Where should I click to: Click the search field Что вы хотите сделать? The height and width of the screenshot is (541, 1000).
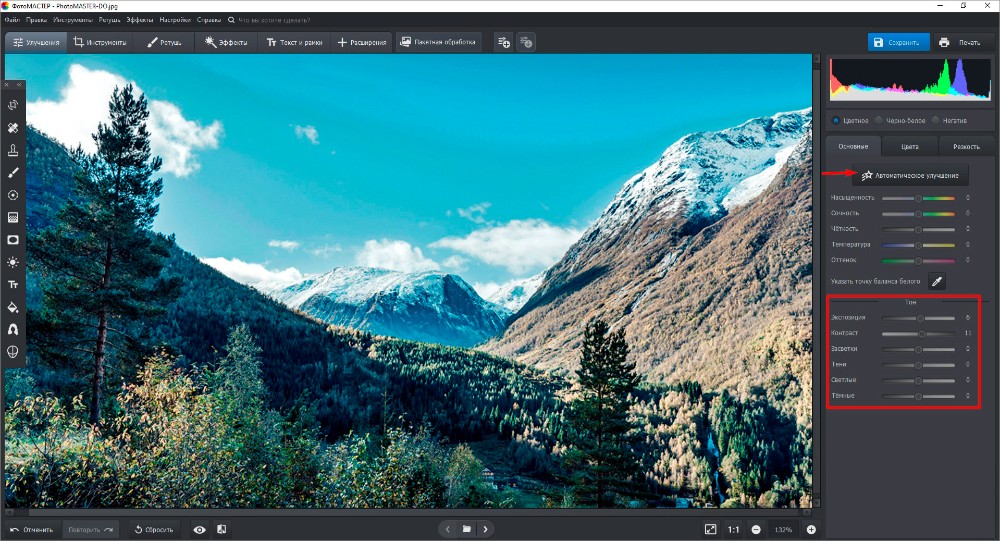tap(274, 20)
